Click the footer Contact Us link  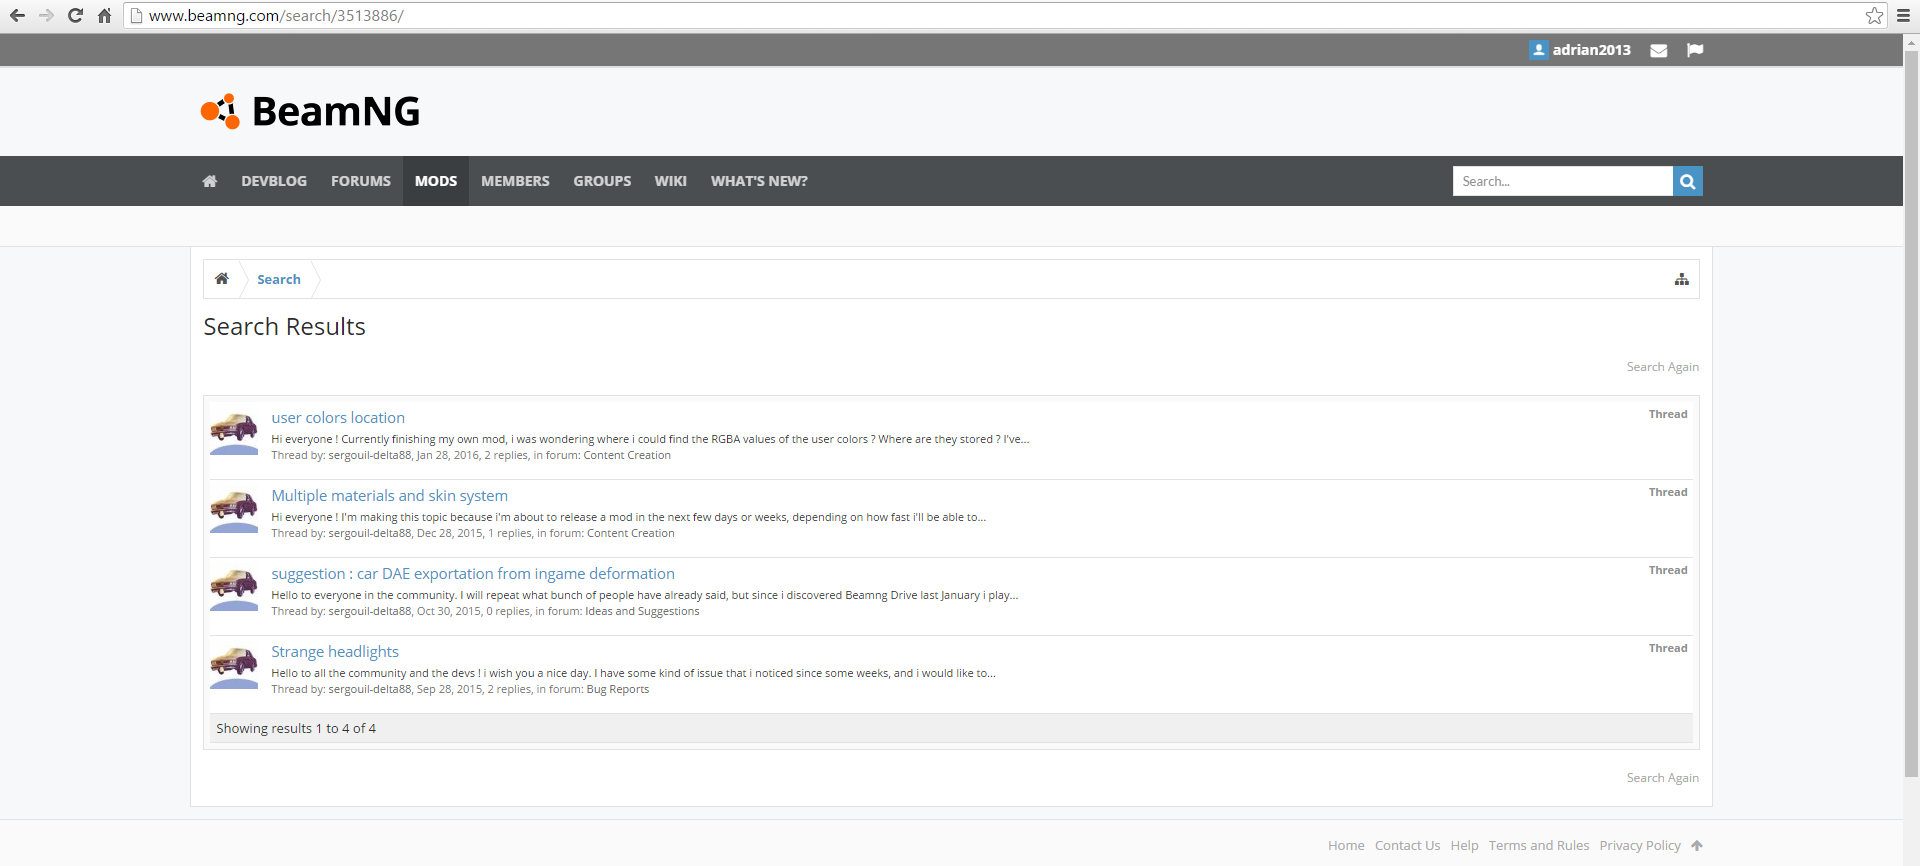point(1407,845)
